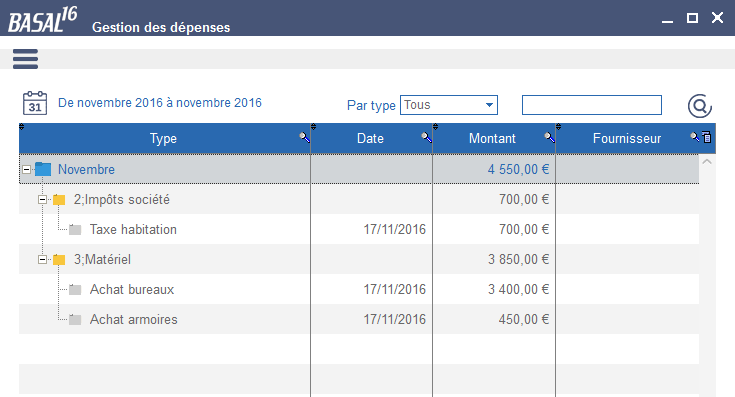Click the Fournisseur column search icon

click(695, 136)
